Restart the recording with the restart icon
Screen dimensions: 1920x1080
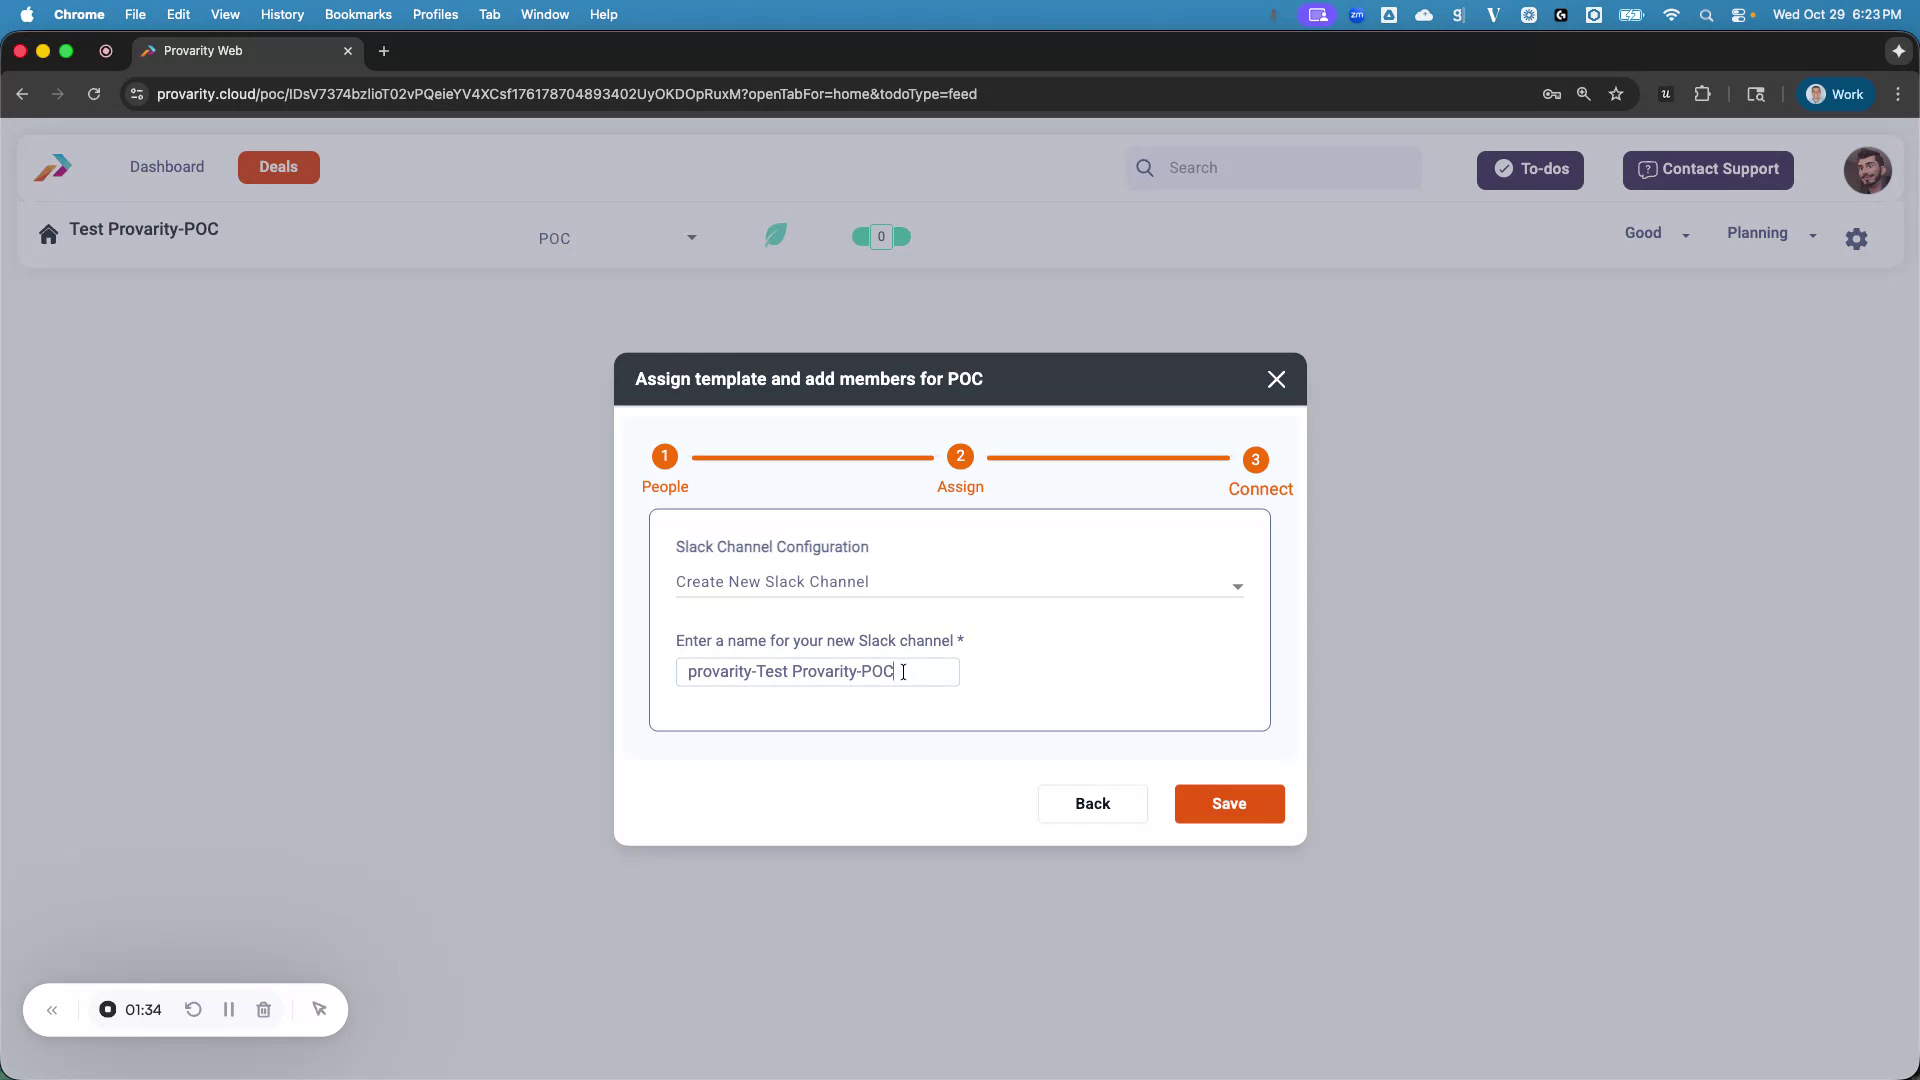point(193,1010)
